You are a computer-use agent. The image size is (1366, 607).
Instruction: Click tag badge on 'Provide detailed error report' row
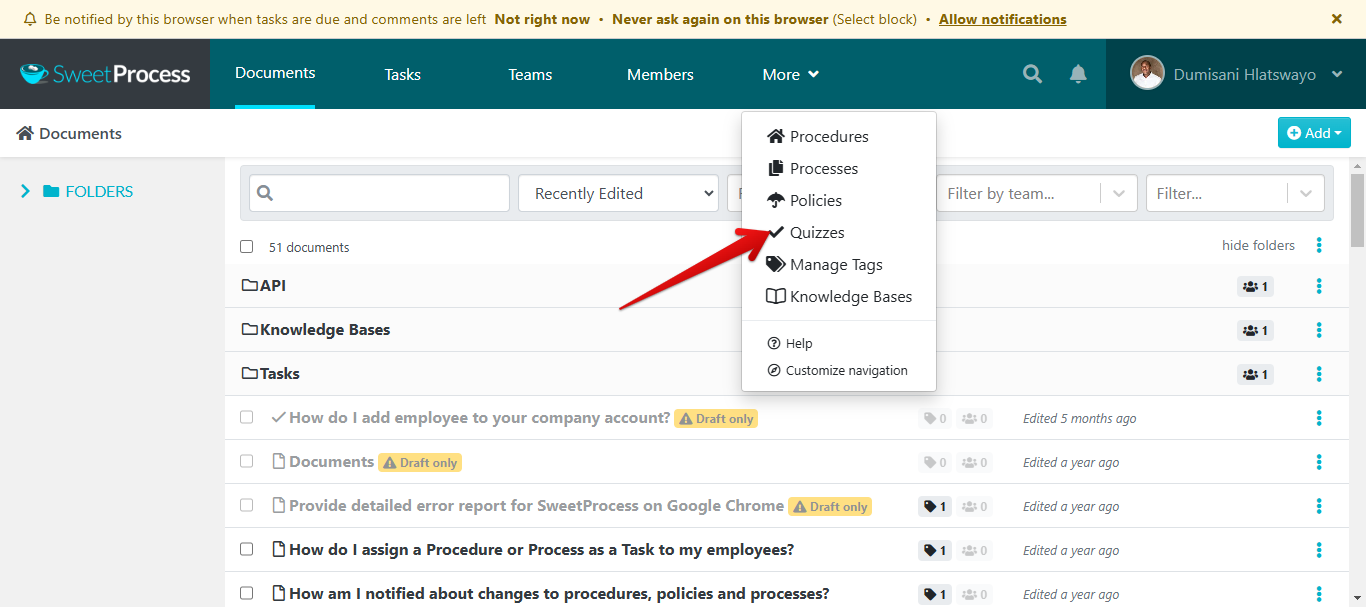click(935, 507)
